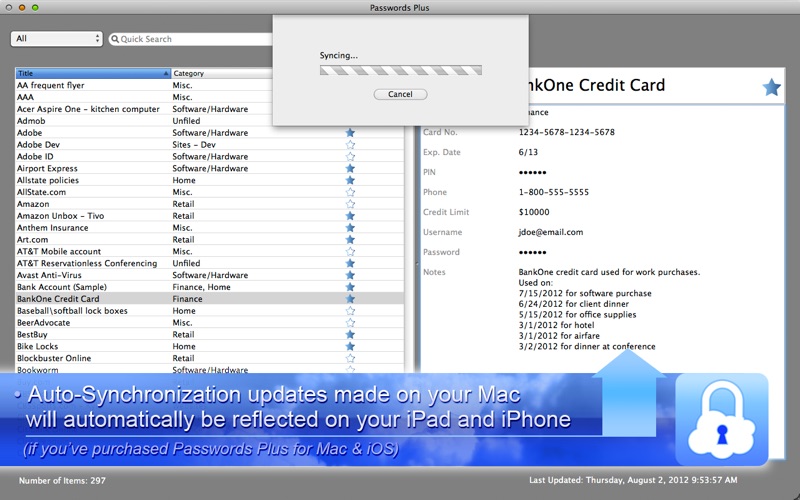Select the Amazon Unbox - Tivo entry
The image size is (800, 500).
click(x=210, y=216)
